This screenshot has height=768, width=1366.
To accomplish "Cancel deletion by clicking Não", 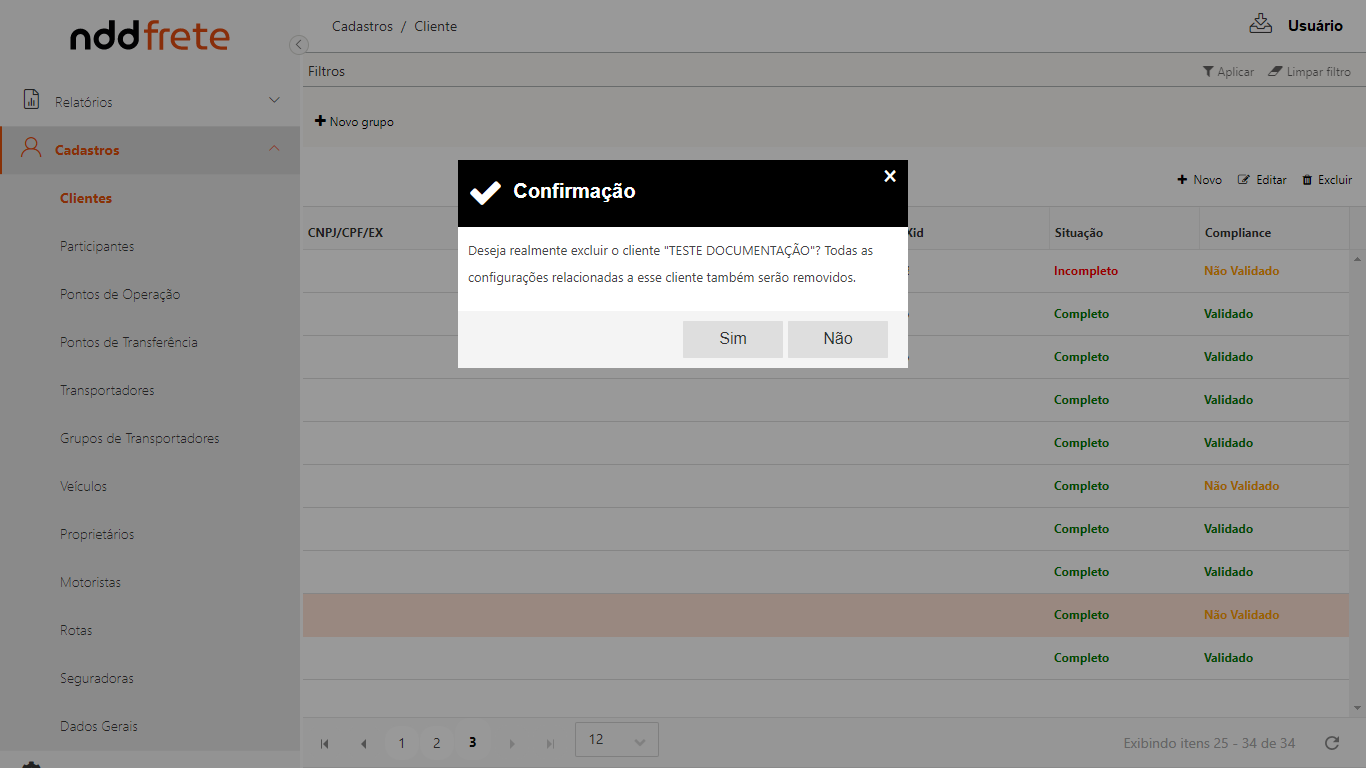I will [837, 339].
